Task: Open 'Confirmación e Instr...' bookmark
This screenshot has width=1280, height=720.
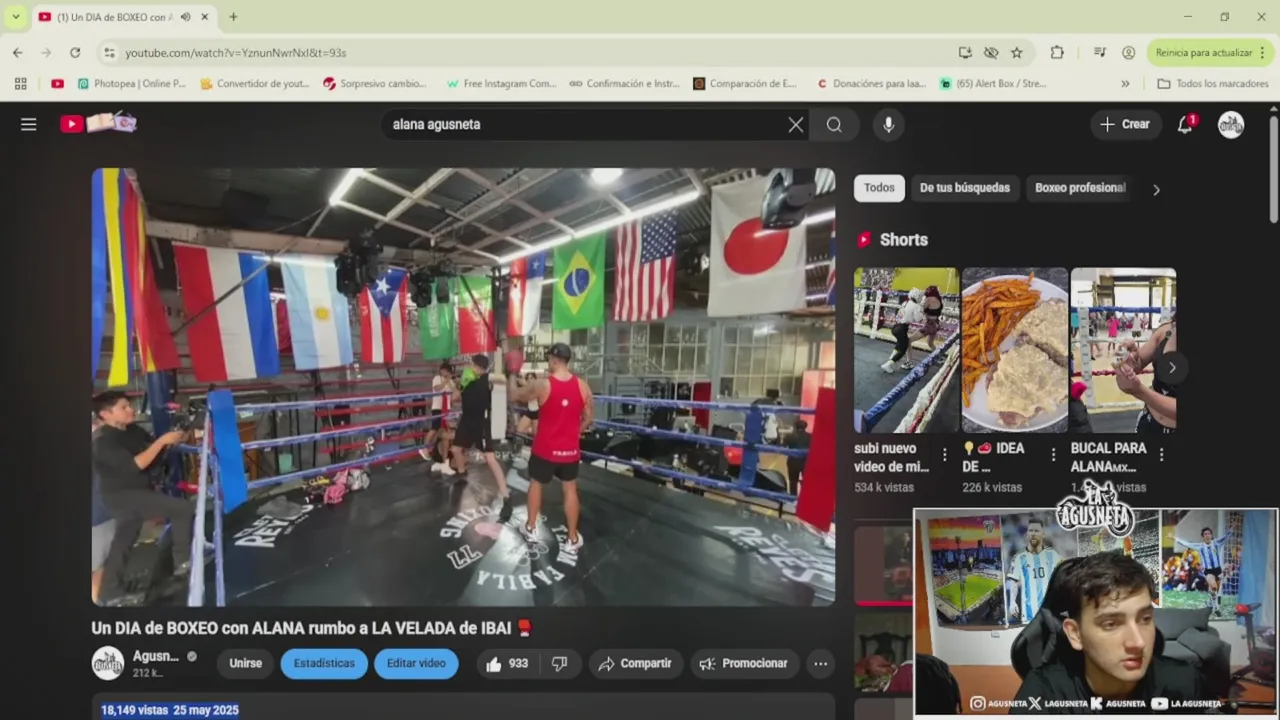Action: [624, 84]
